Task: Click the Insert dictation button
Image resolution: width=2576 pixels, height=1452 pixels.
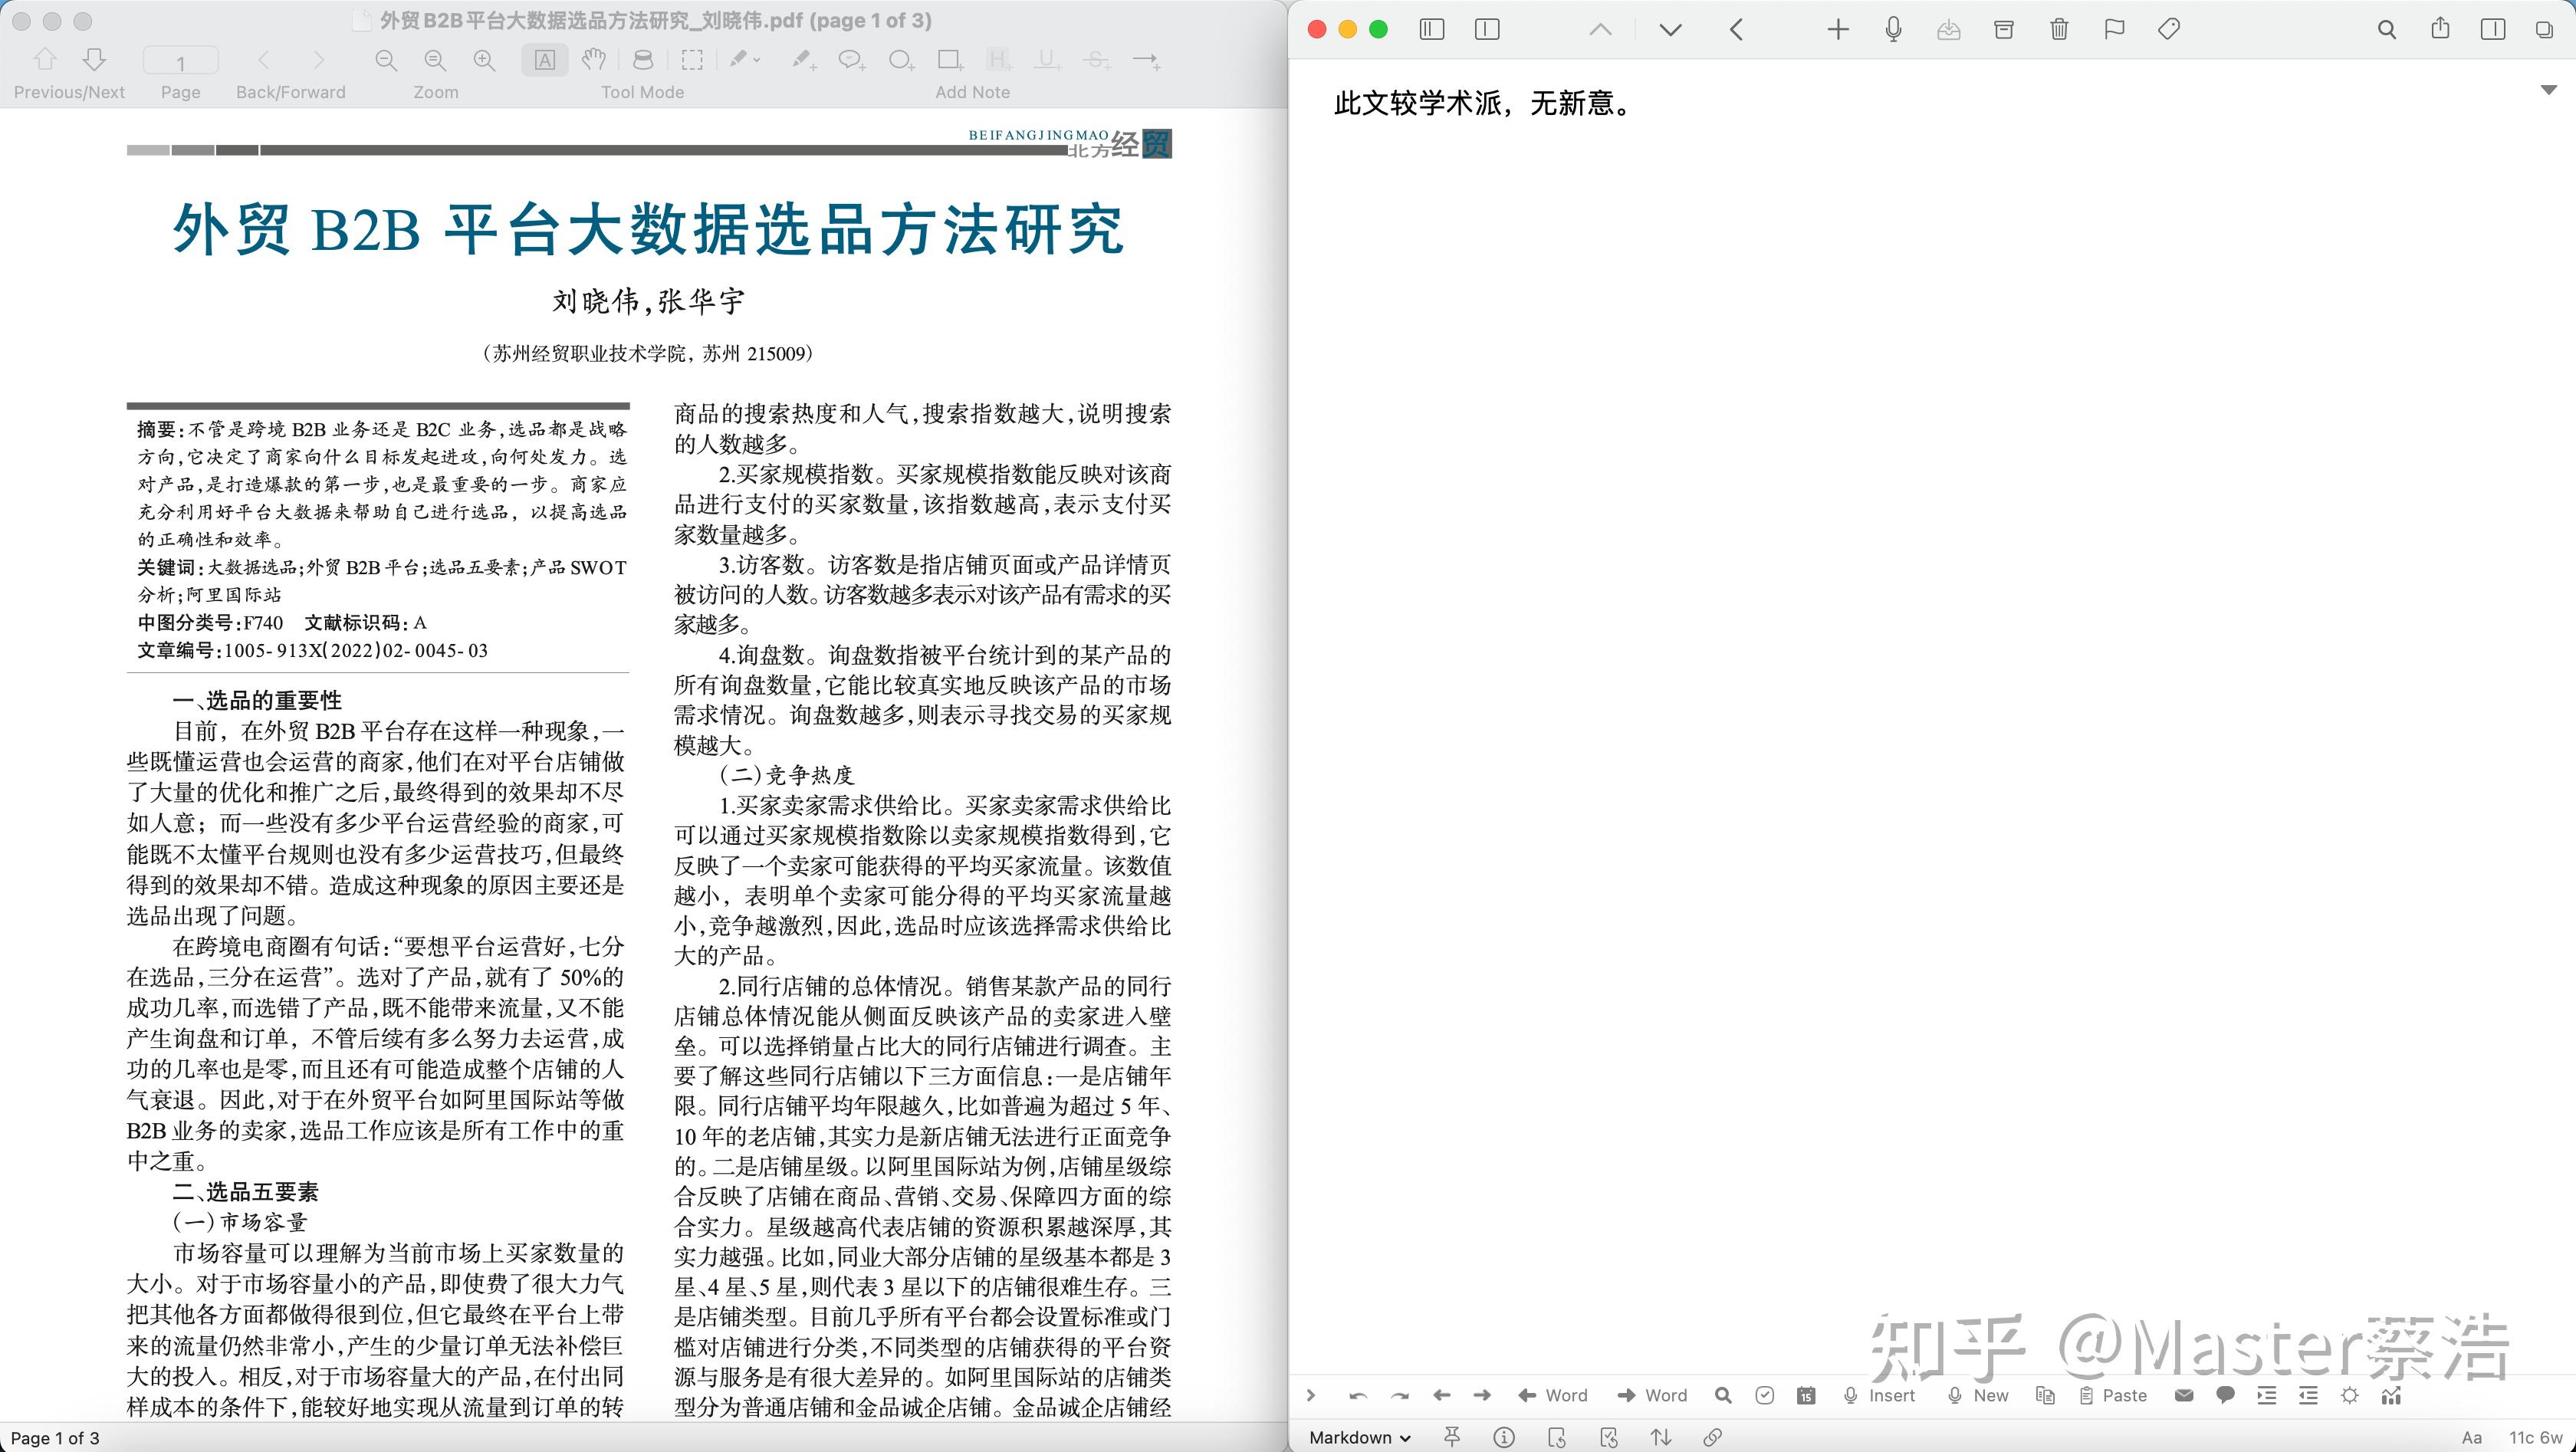Action: tap(1878, 1395)
